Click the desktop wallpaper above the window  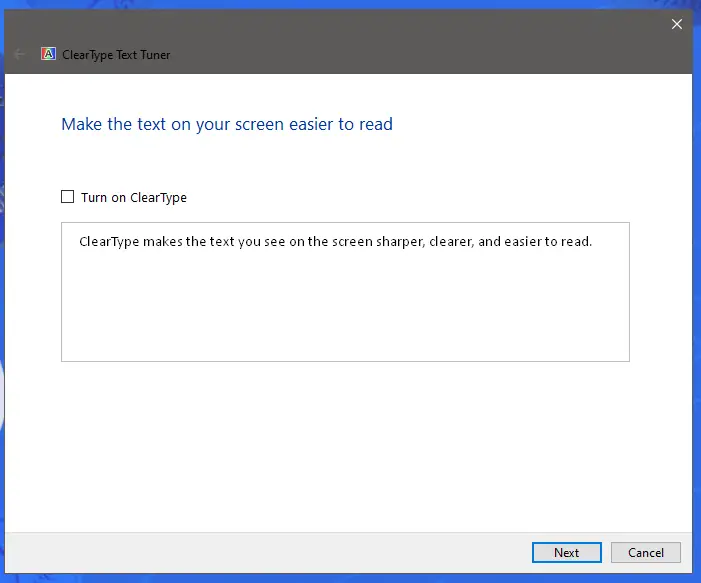[350, 4]
